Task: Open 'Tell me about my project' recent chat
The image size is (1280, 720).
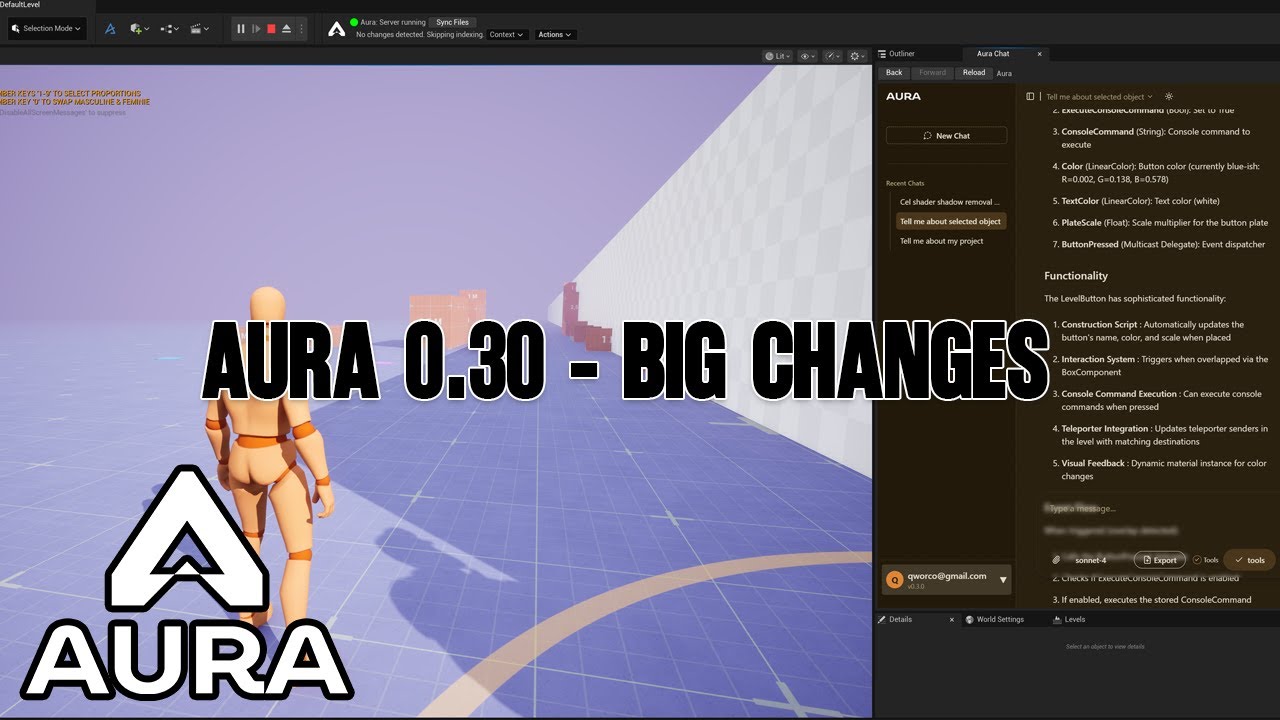Action: tap(941, 241)
